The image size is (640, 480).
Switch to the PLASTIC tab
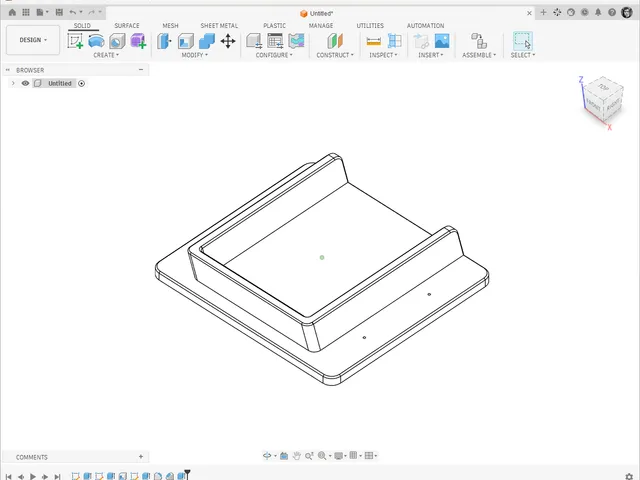point(274,25)
